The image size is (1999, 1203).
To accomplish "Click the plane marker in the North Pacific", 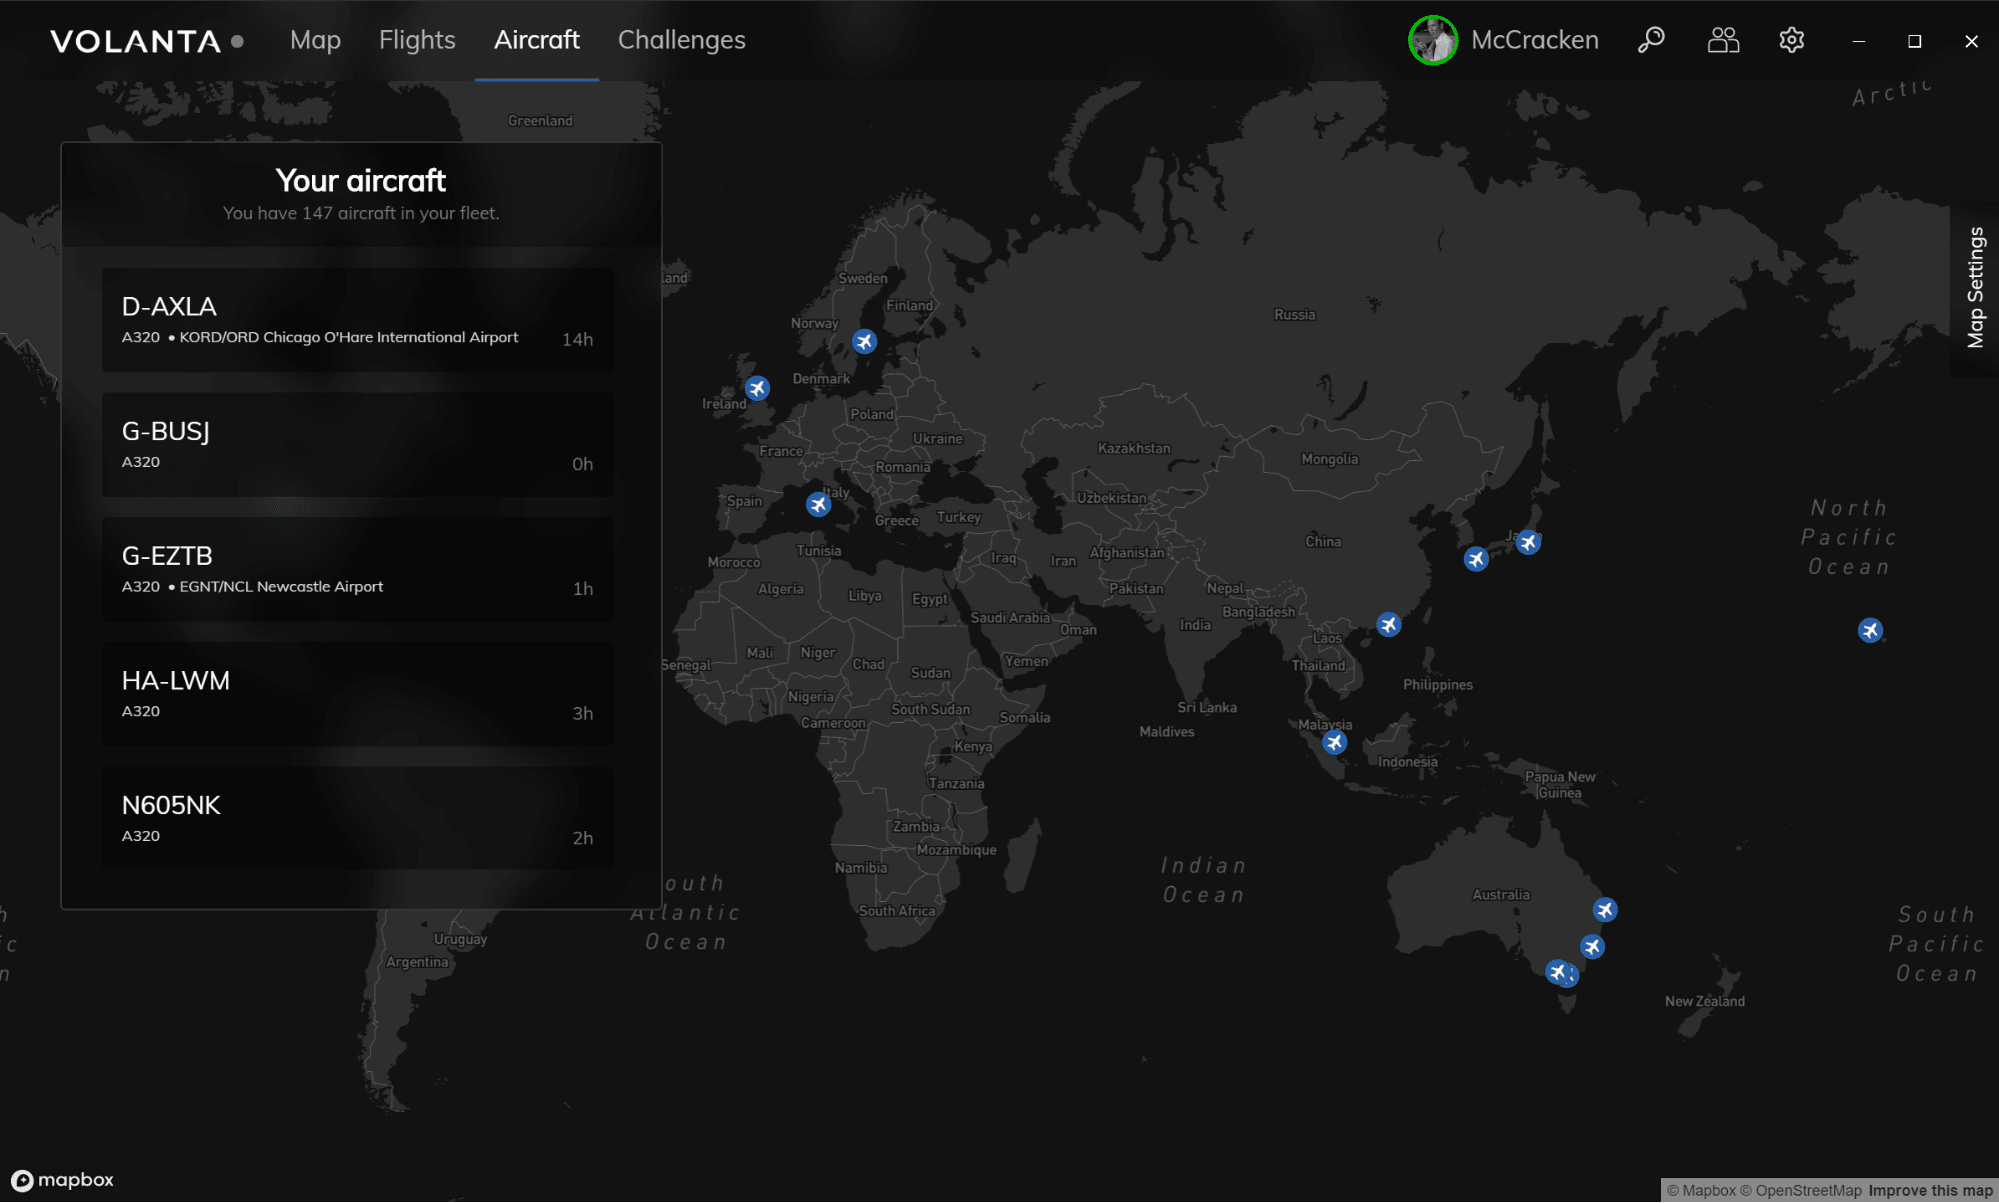I will 1870,630.
